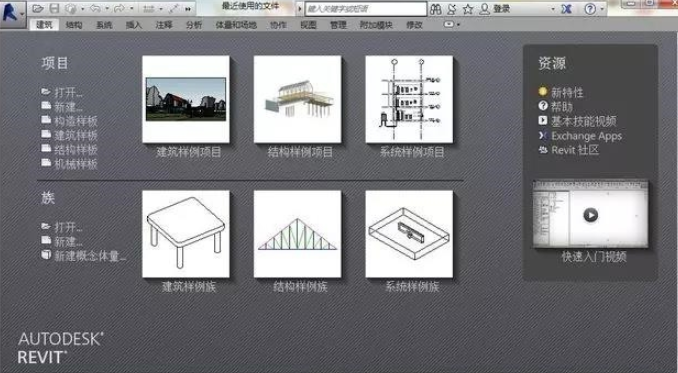
Task: Switch to the 系统 ribbon tab
Action: point(104,25)
